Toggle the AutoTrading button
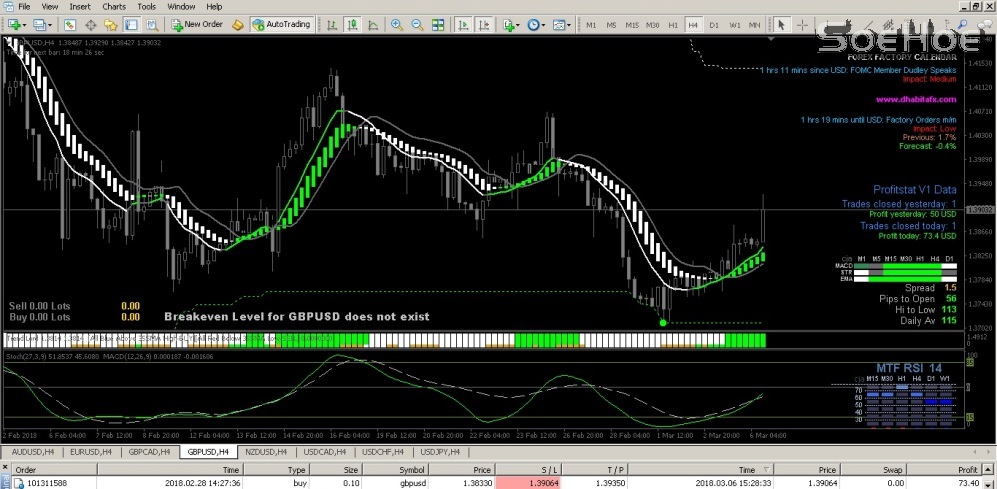The image size is (997, 489). (281, 24)
